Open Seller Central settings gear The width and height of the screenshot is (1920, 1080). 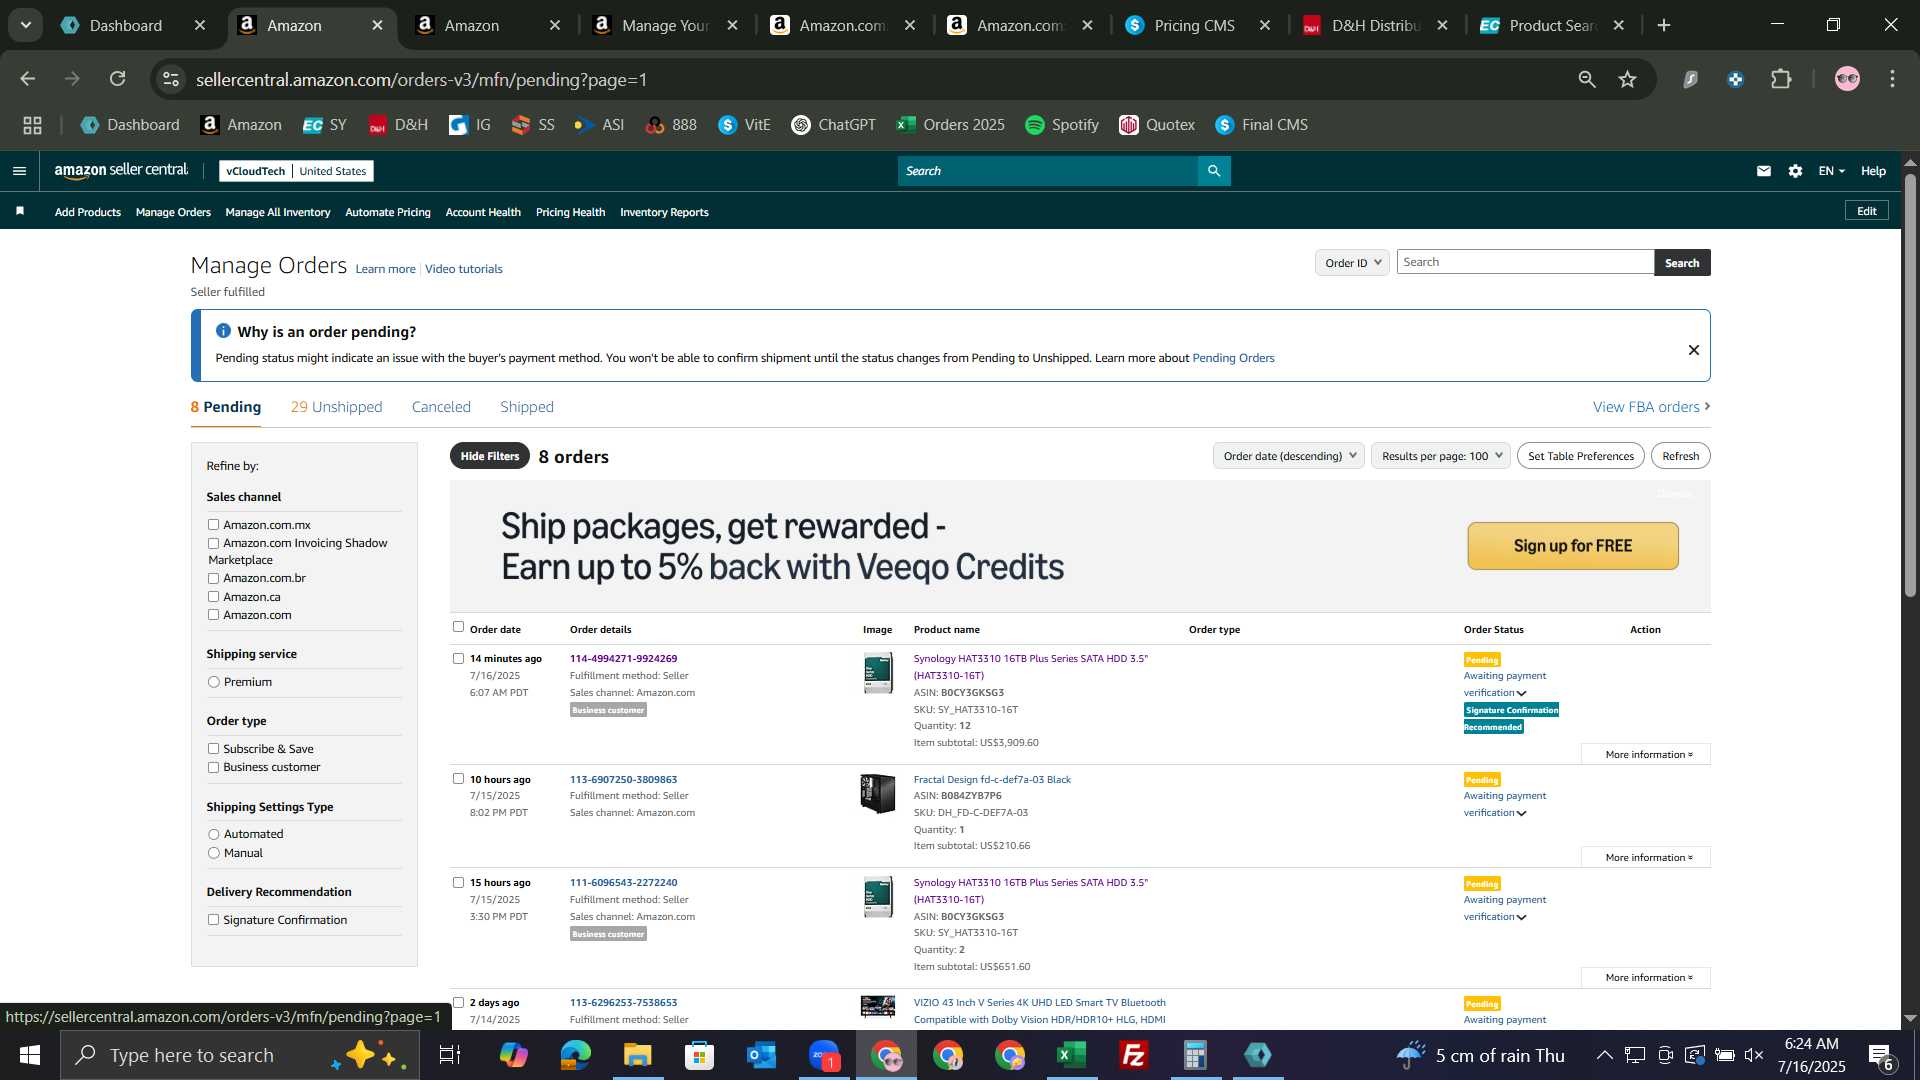1795,171
